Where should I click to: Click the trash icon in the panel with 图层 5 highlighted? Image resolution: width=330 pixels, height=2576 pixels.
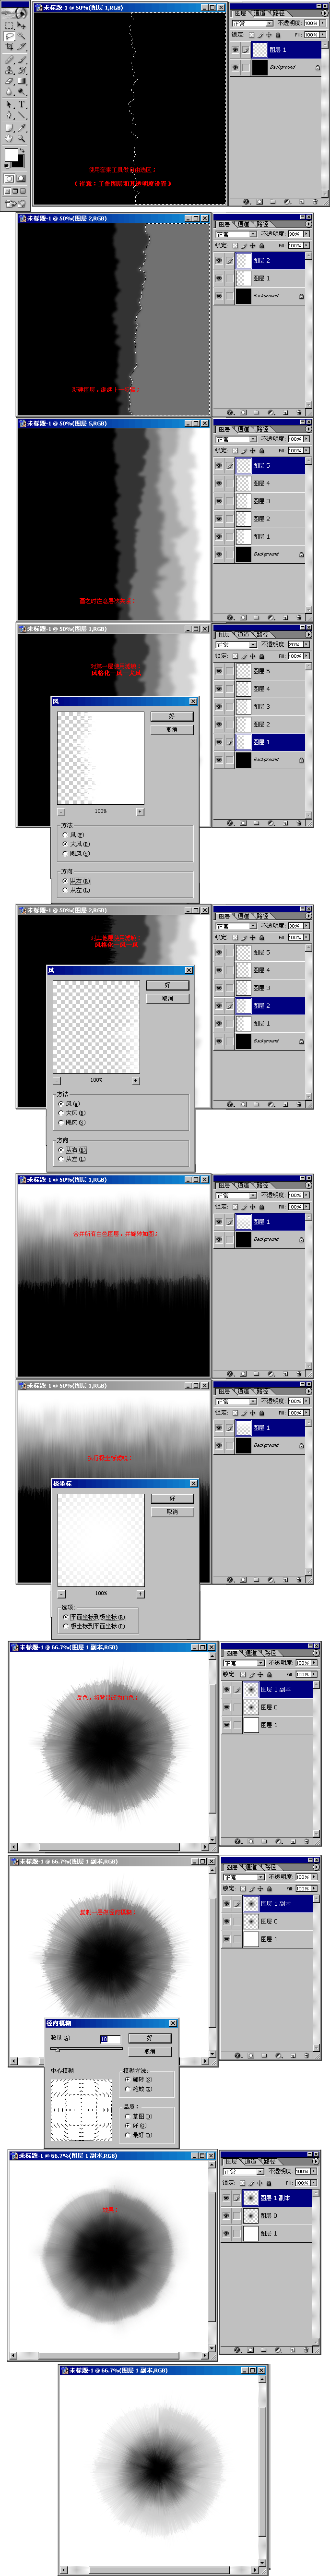tap(298, 617)
